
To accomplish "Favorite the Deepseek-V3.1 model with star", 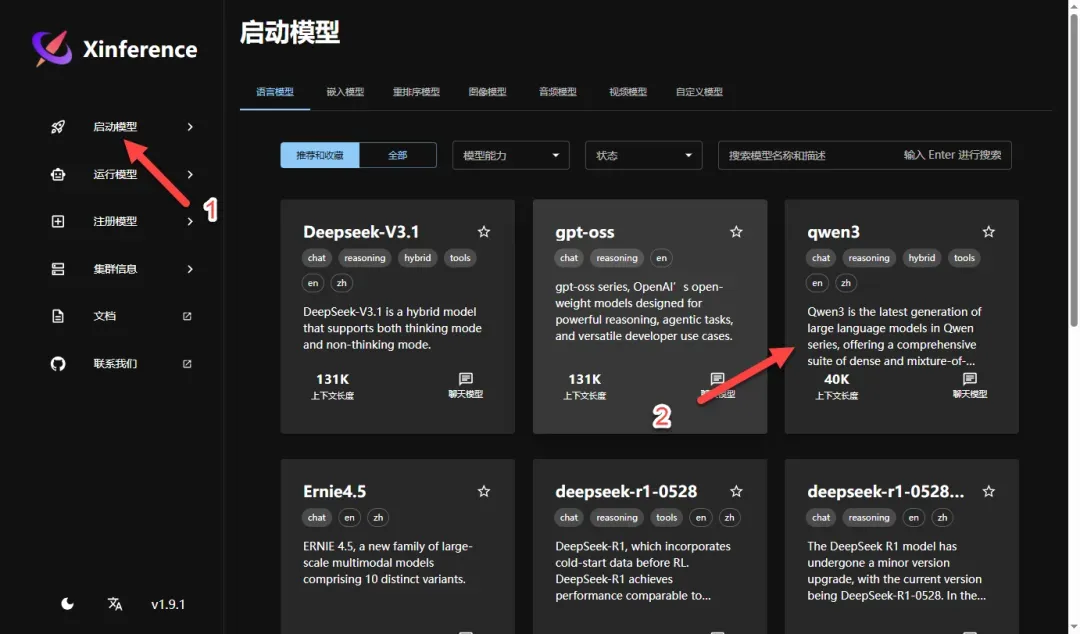I will click(484, 232).
